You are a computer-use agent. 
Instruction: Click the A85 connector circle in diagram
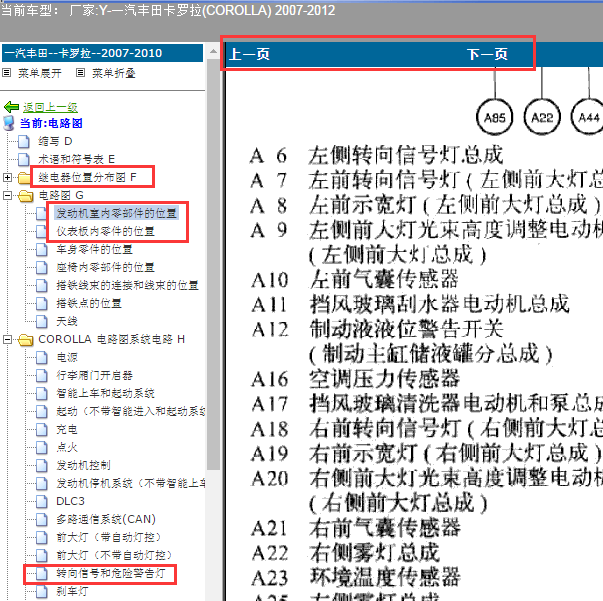[495, 117]
